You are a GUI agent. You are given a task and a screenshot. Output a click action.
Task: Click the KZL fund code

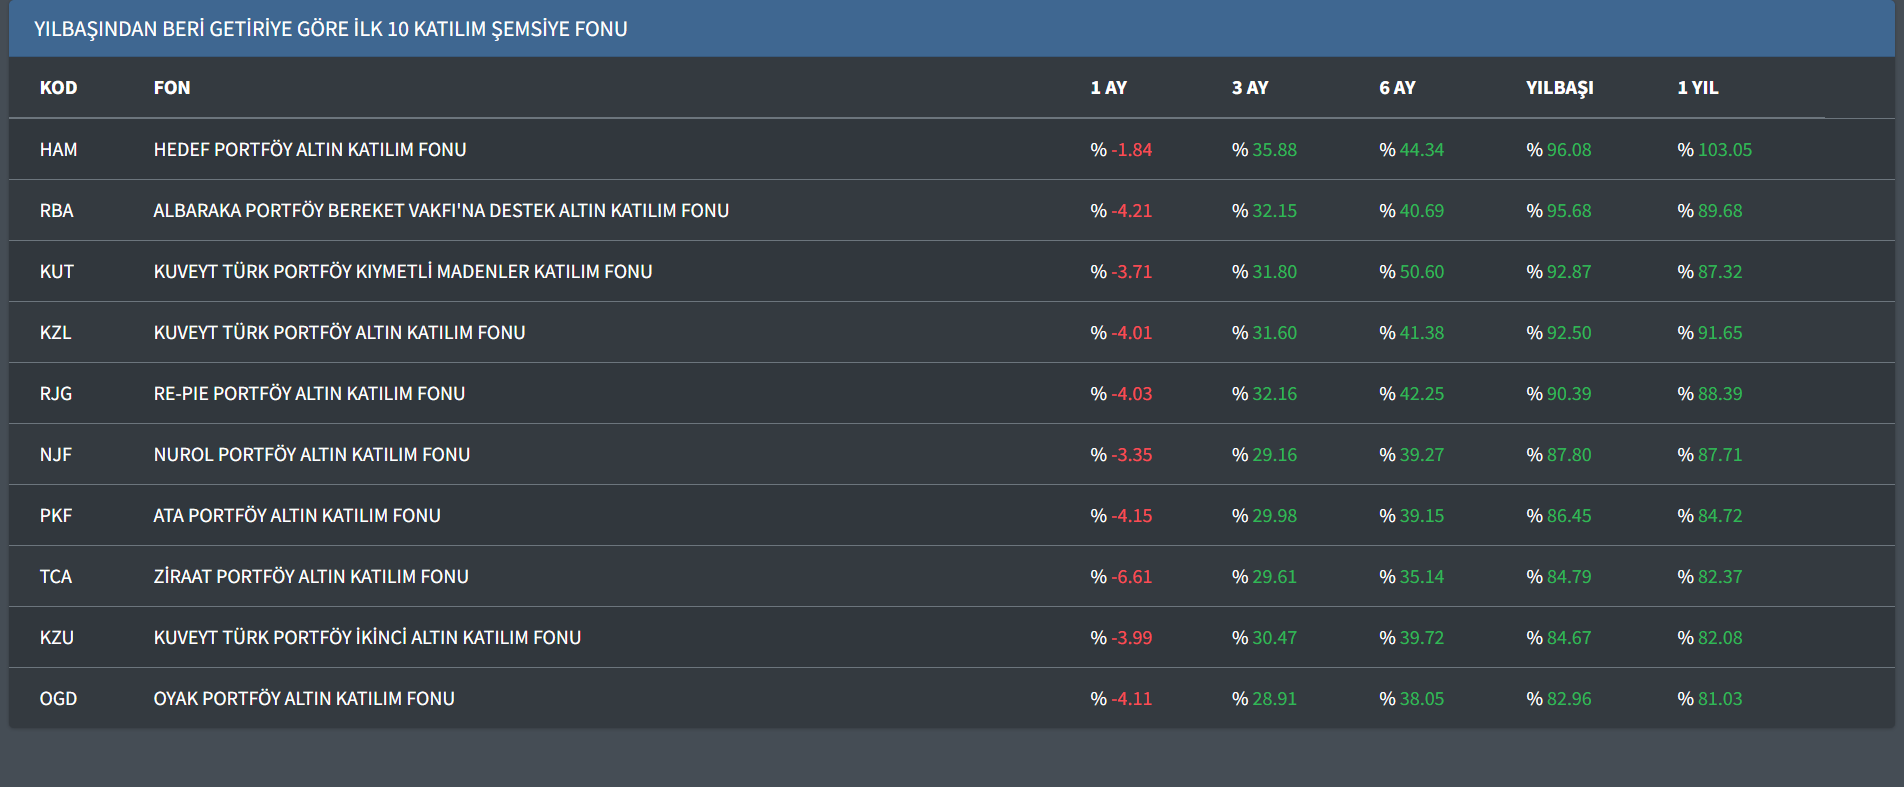click(55, 333)
